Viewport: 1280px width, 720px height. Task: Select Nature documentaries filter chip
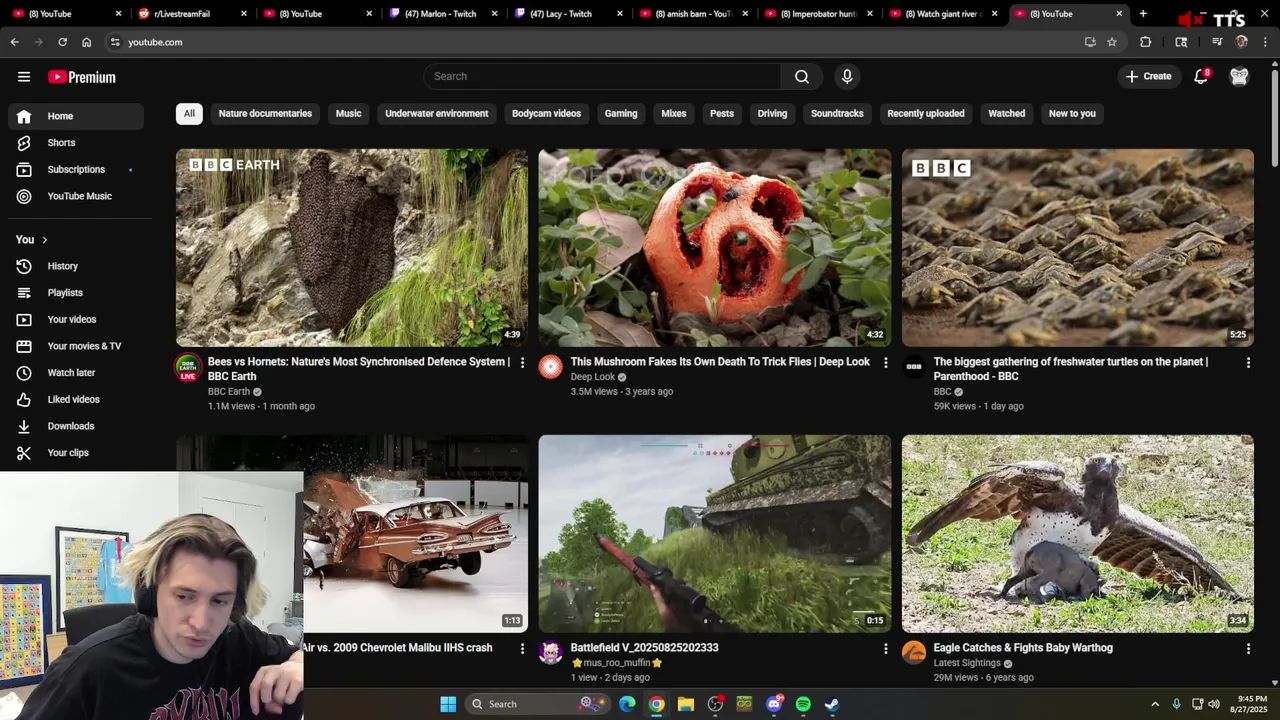[265, 113]
